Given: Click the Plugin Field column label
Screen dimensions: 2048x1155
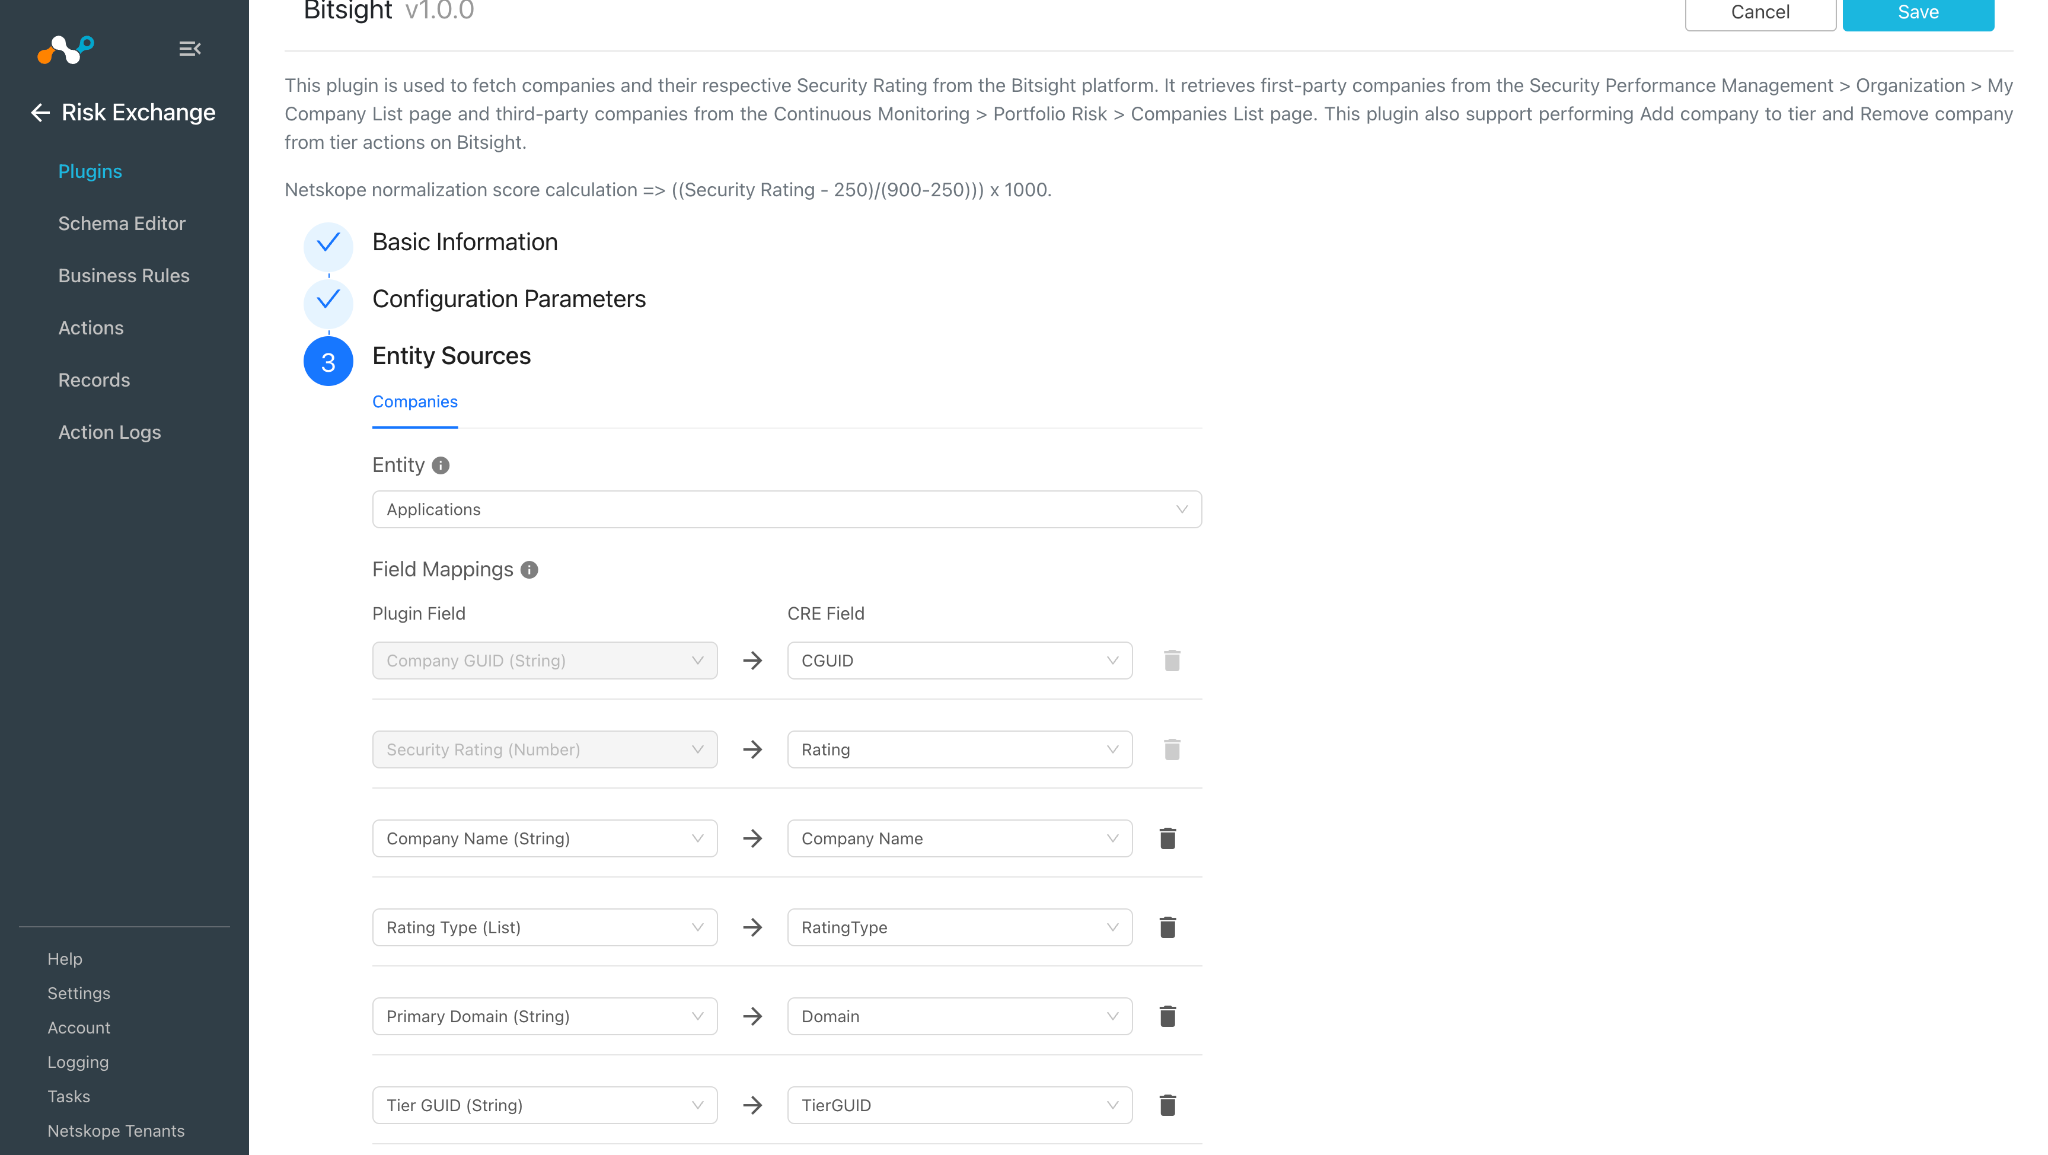Looking at the screenshot, I should 419,614.
